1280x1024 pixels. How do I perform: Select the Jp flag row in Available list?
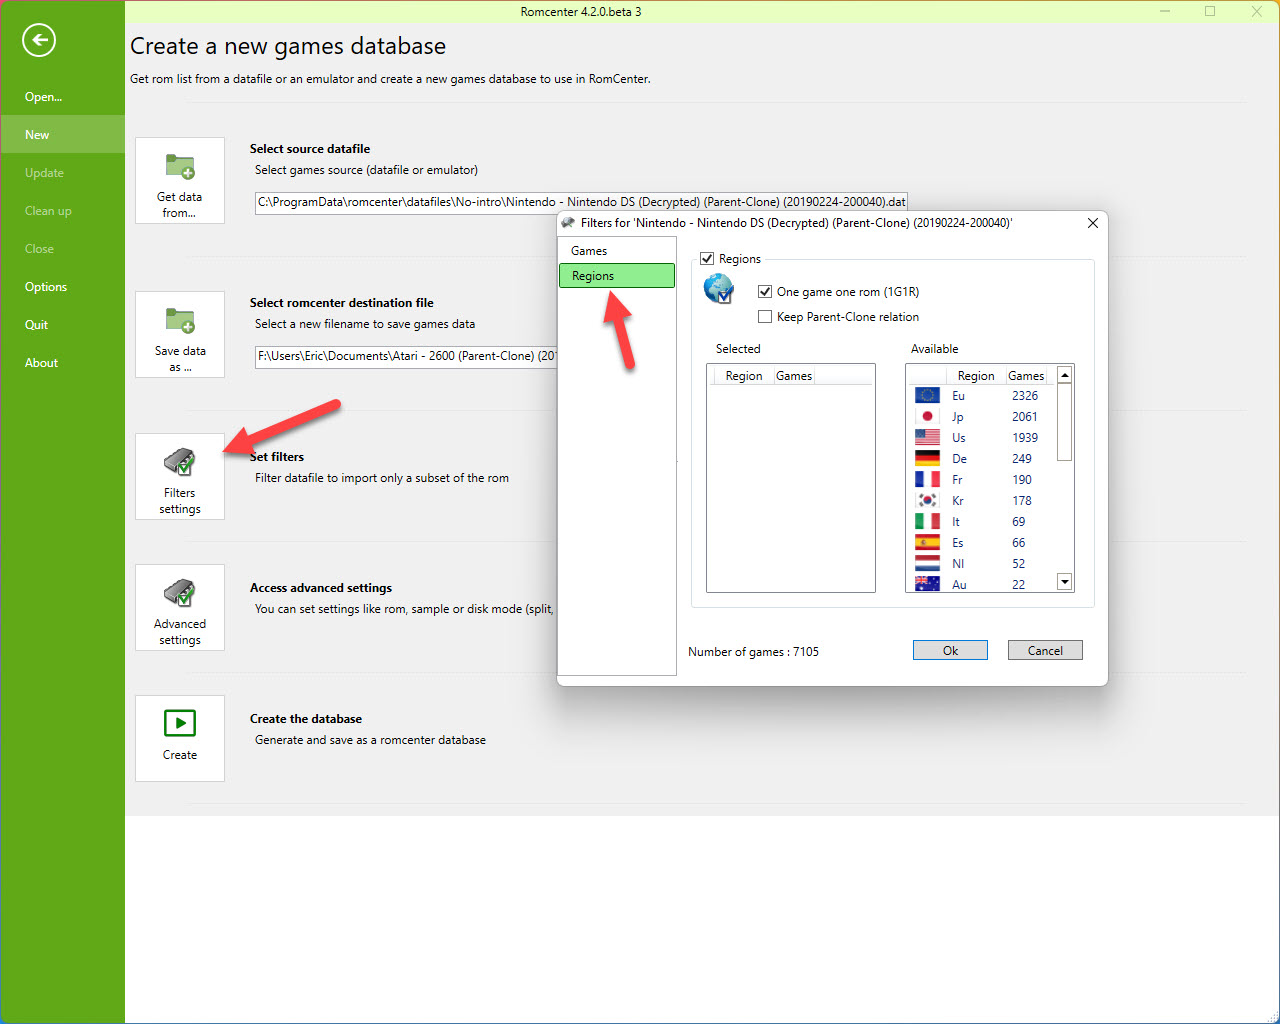pos(927,417)
